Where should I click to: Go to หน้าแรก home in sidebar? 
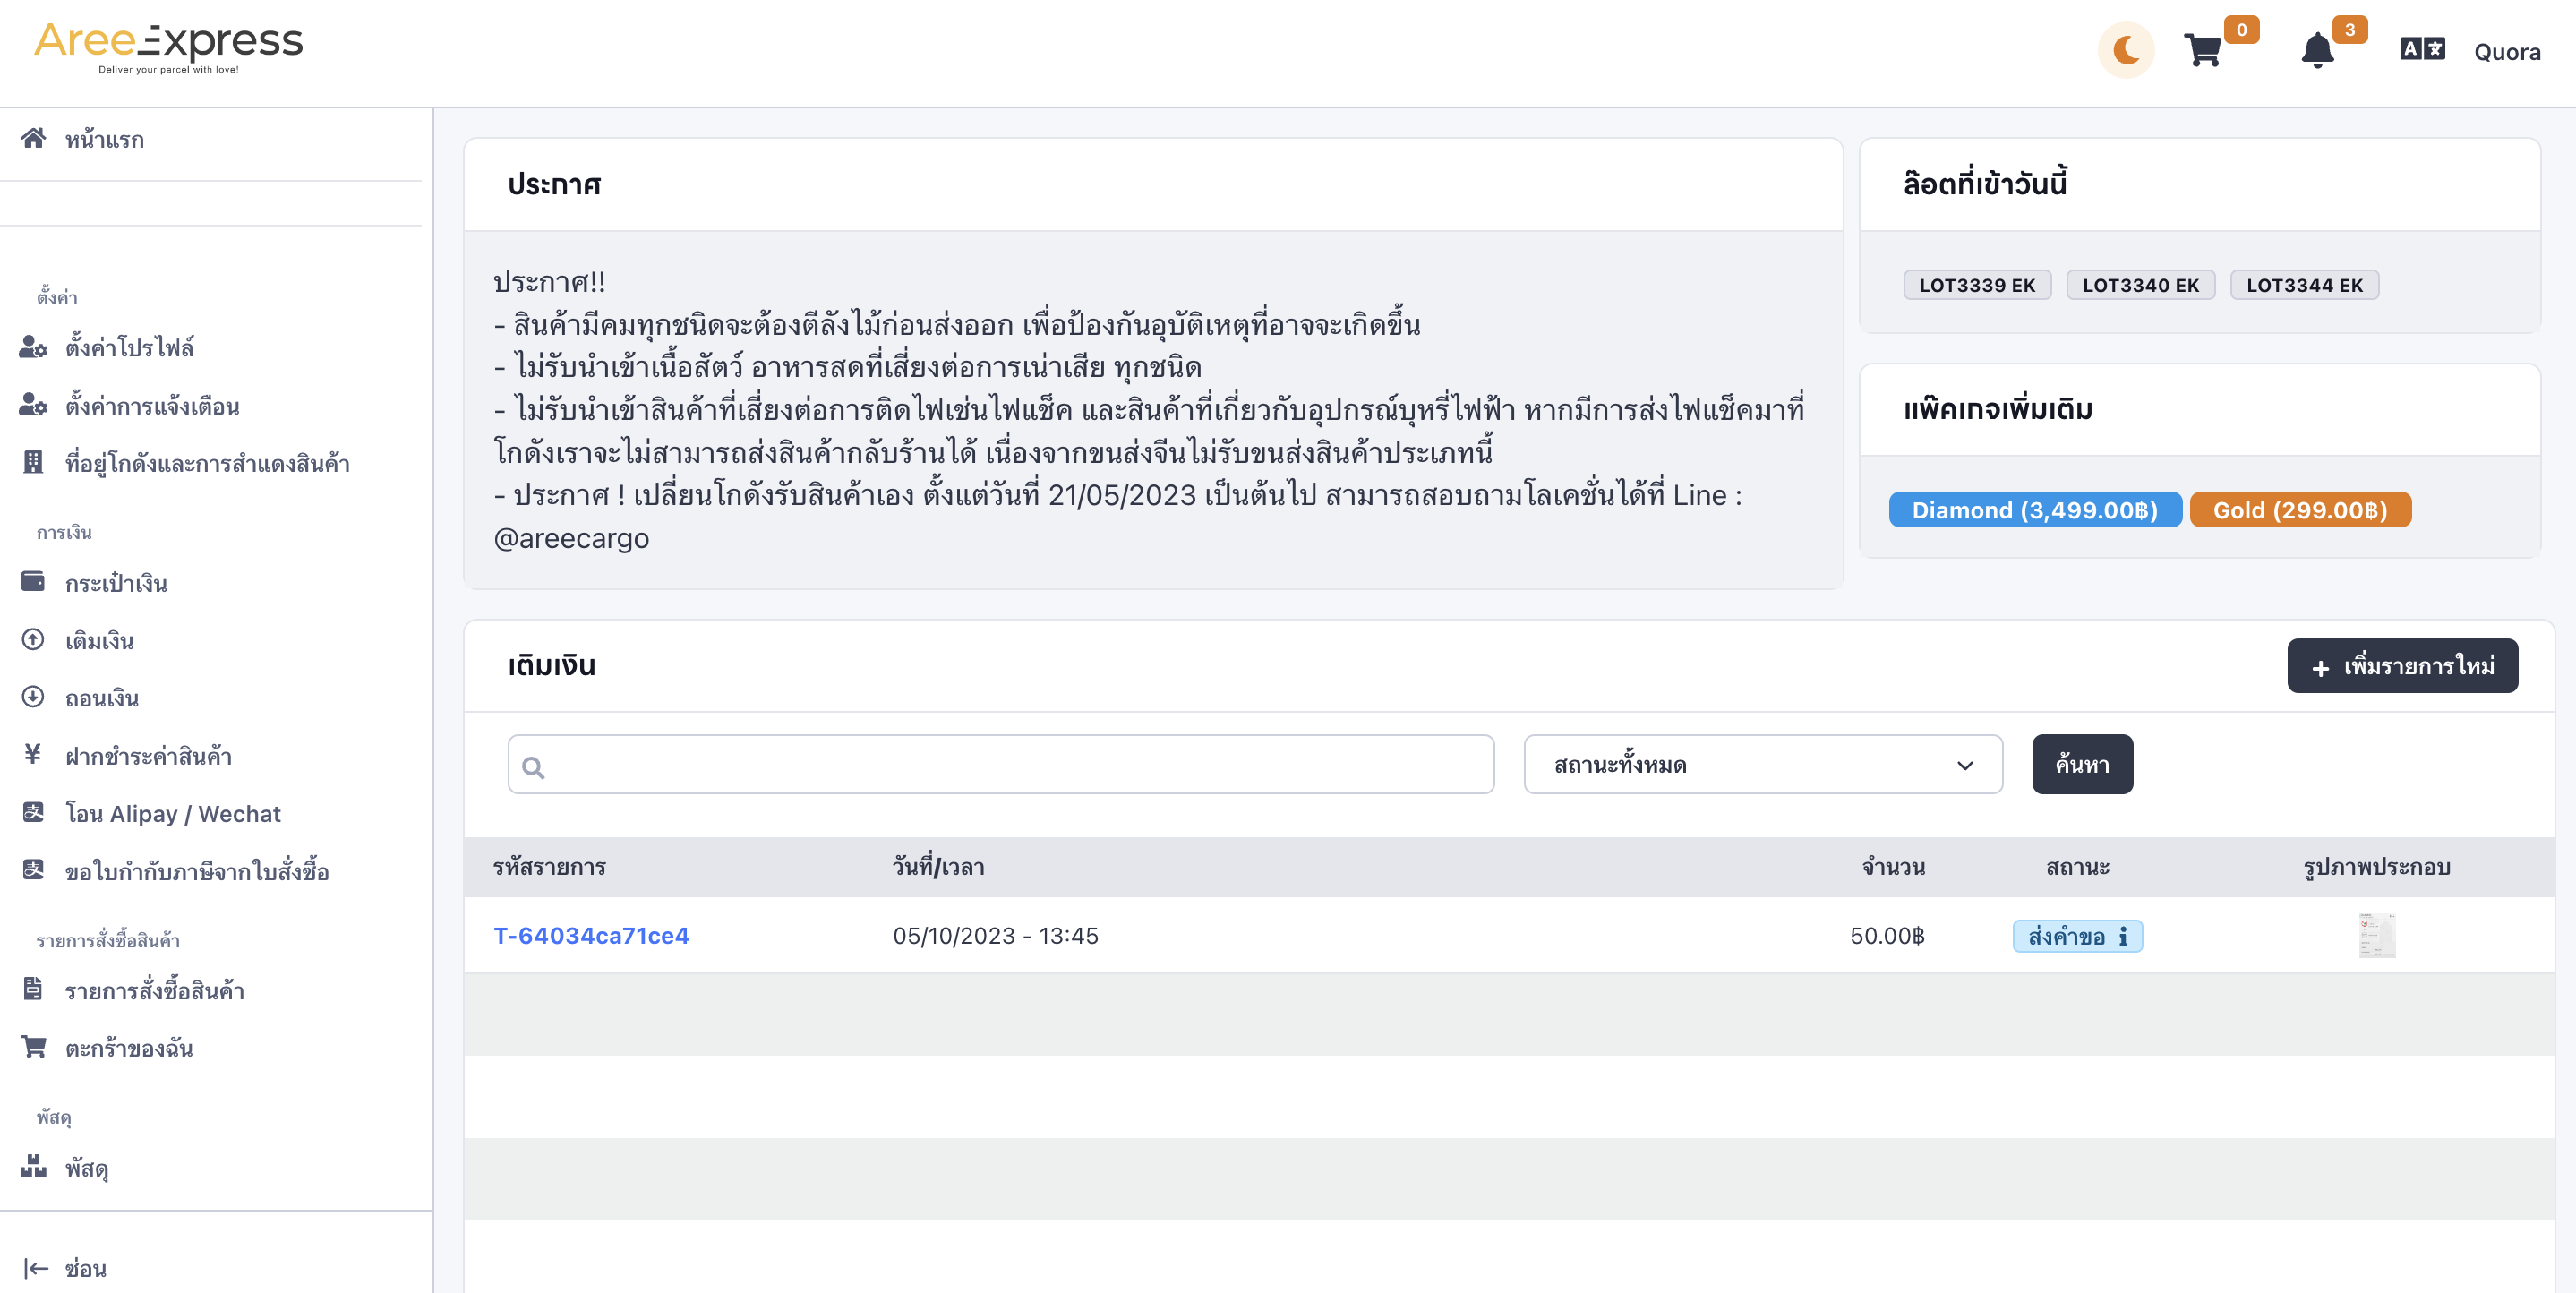point(105,139)
